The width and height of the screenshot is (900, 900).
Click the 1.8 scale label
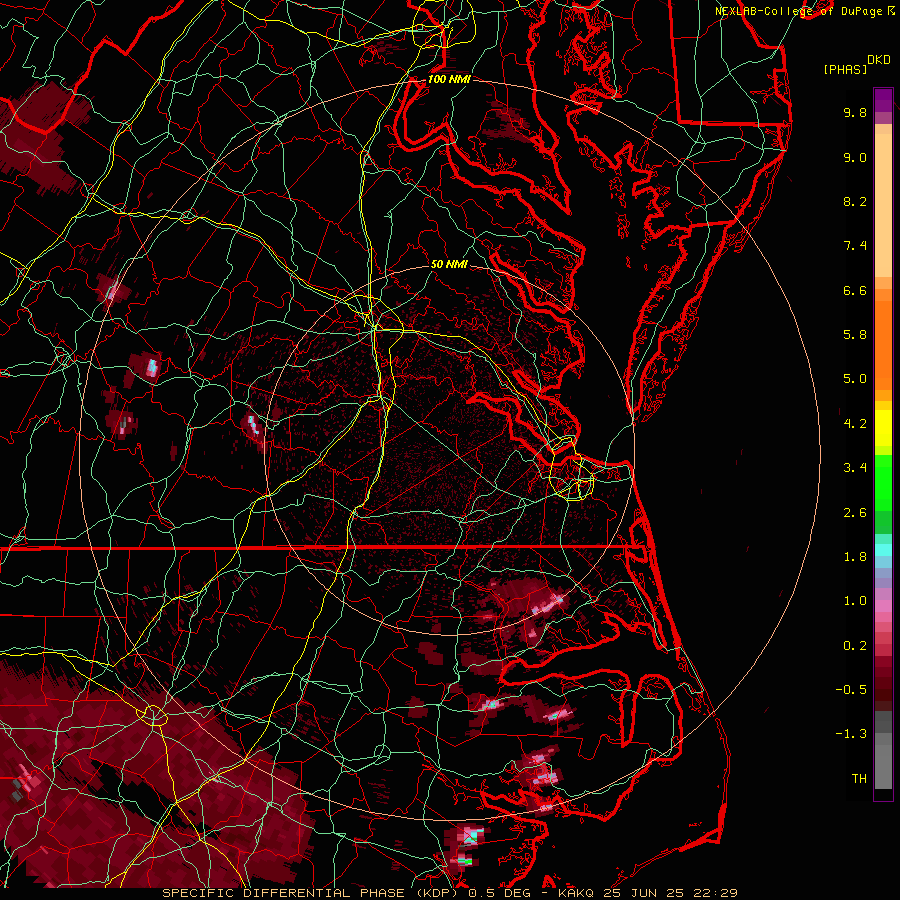coord(855,557)
